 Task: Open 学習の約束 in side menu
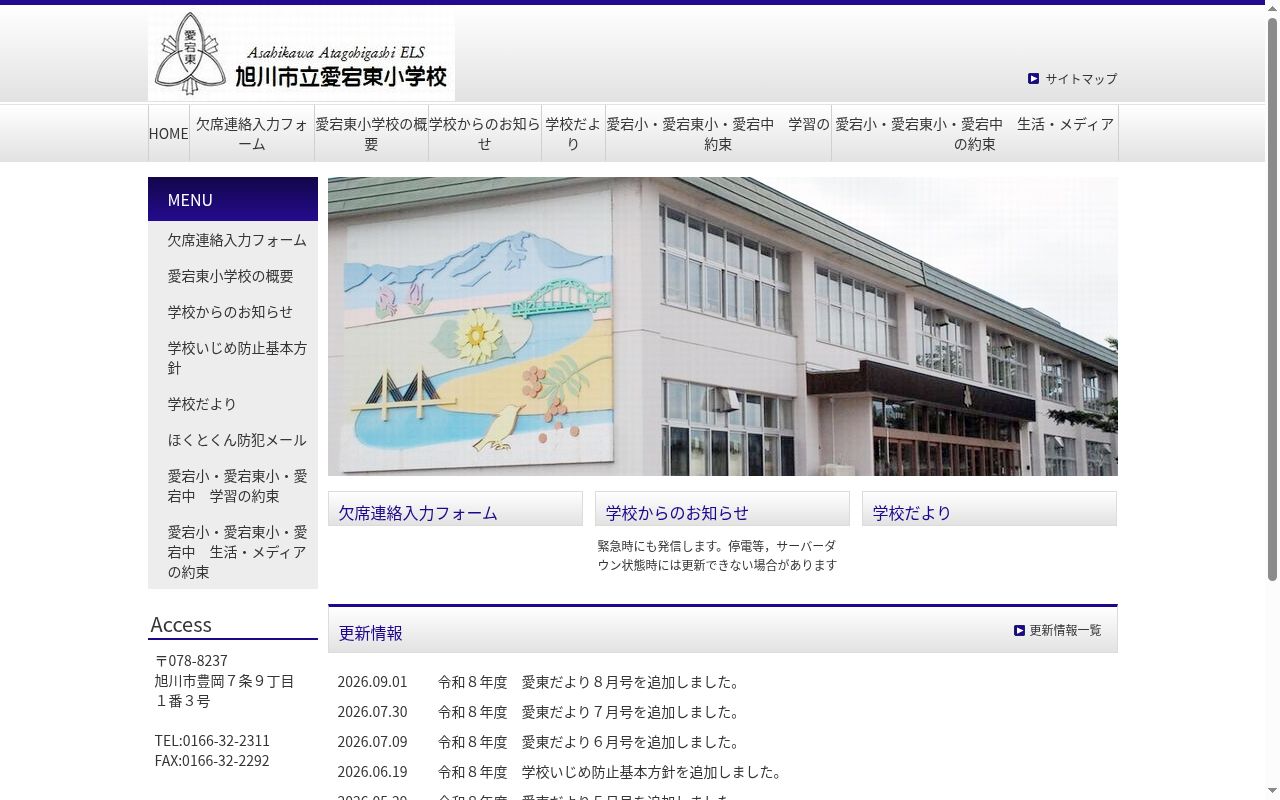pos(237,486)
